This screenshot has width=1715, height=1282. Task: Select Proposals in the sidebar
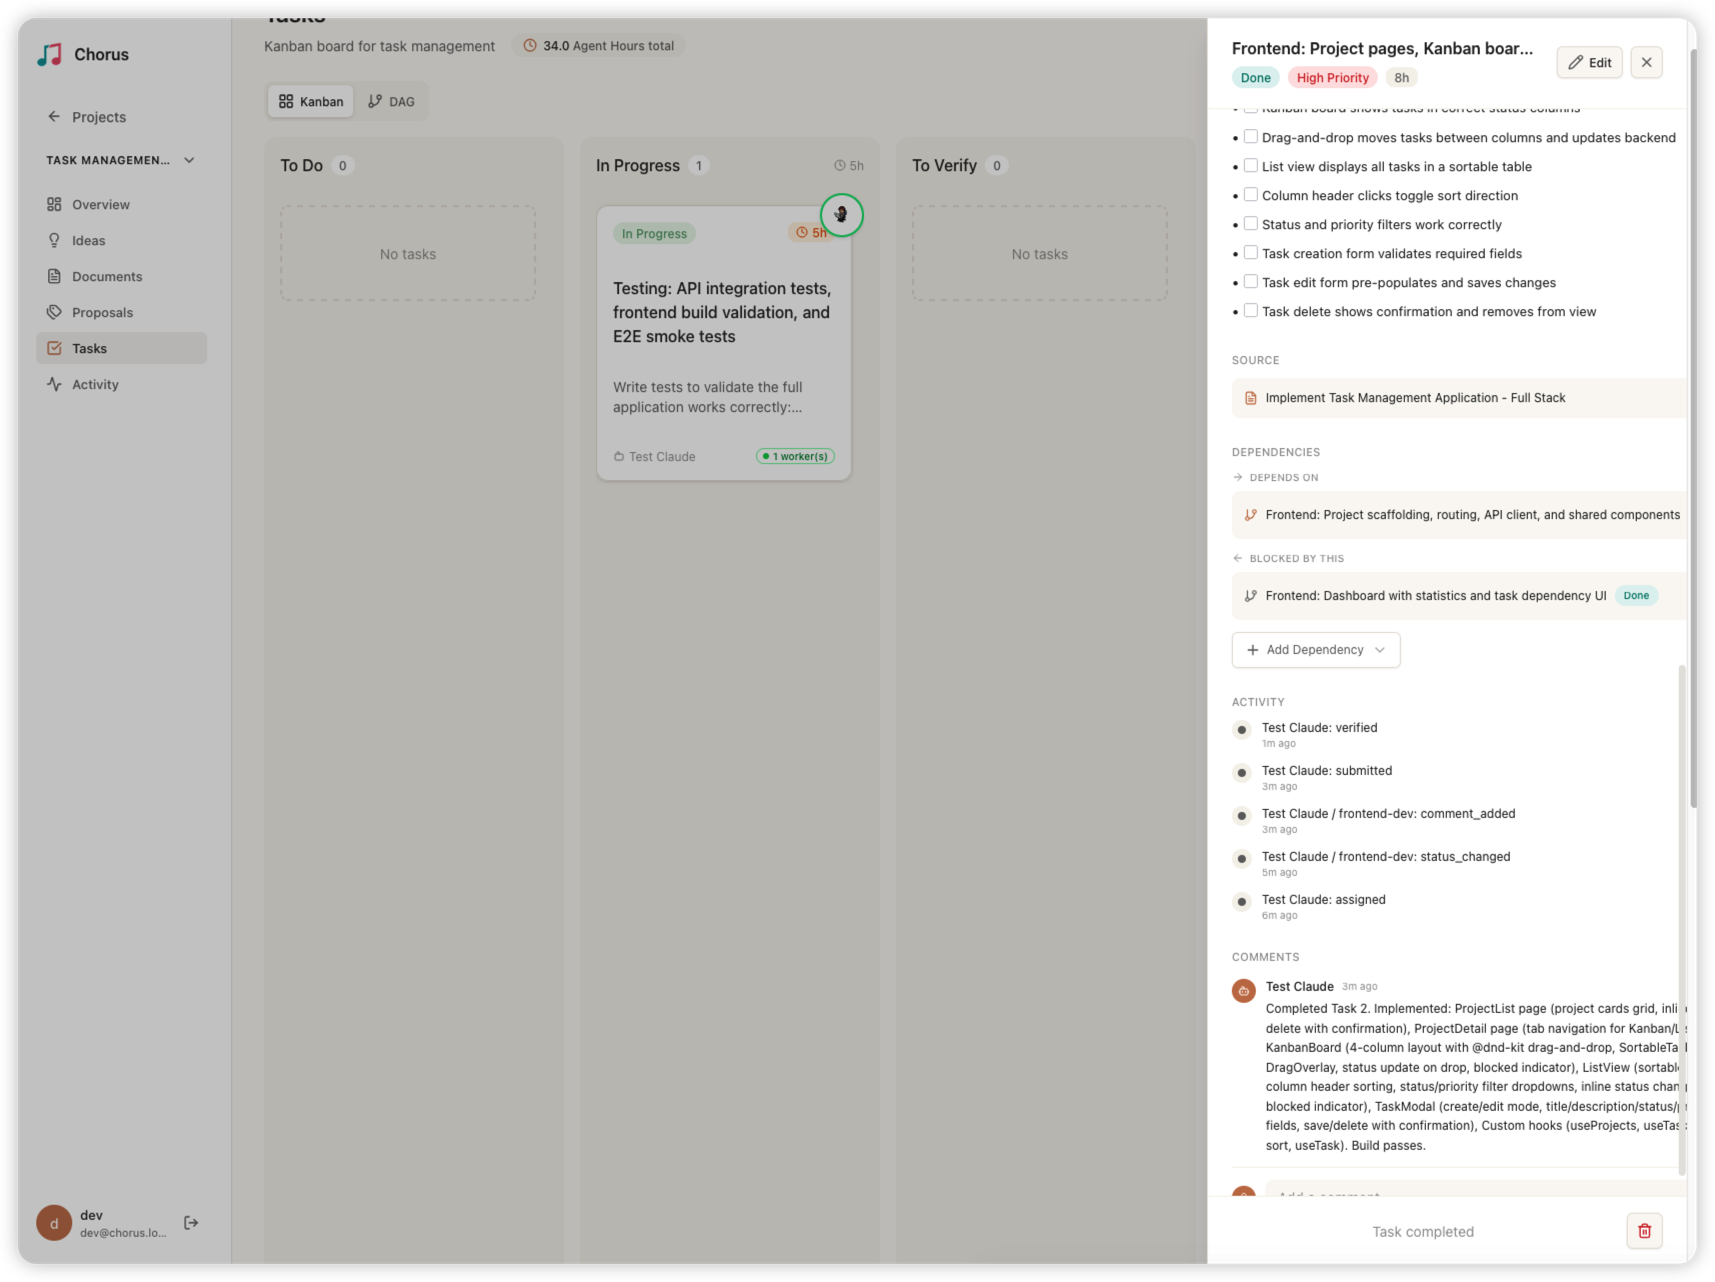click(103, 312)
